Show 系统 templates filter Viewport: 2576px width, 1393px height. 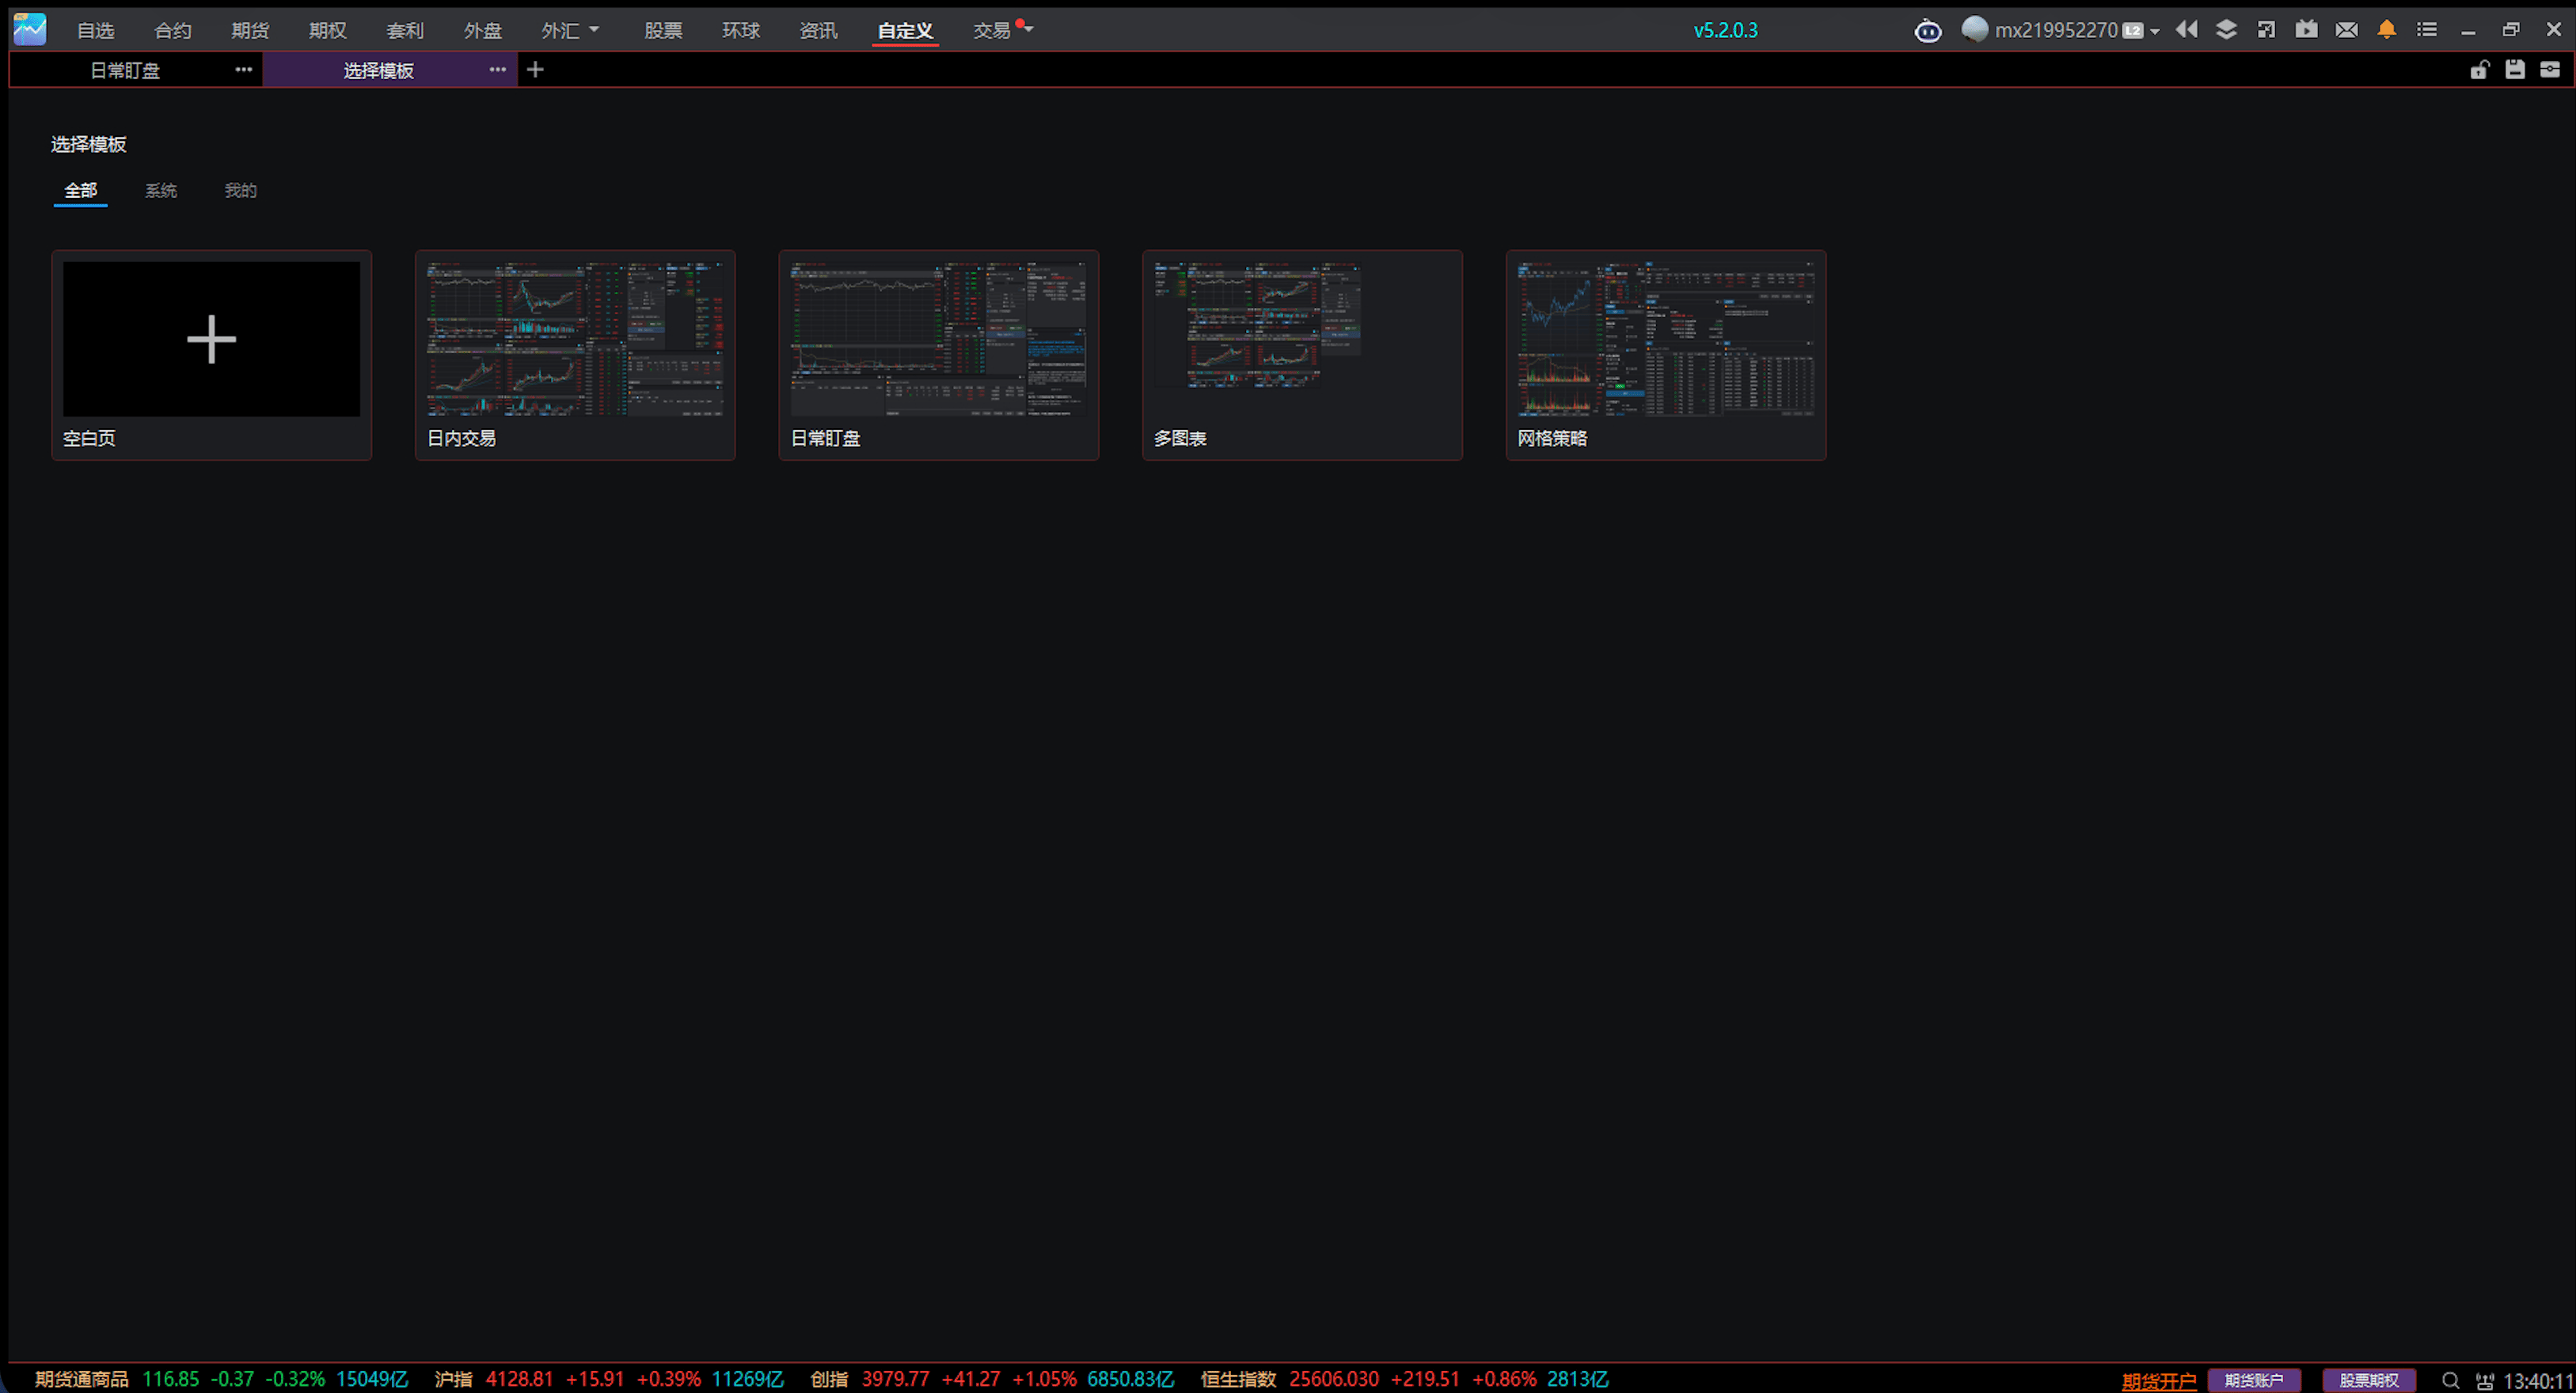pyautogui.click(x=161, y=190)
